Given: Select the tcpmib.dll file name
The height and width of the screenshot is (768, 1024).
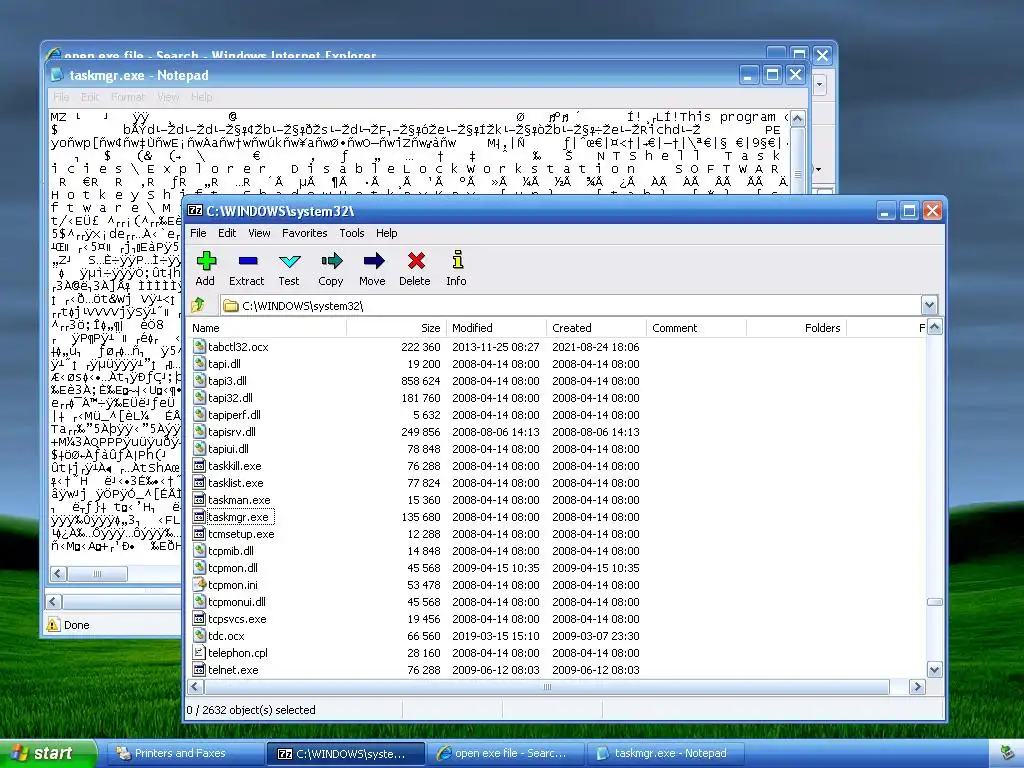Looking at the screenshot, I should 231,551.
